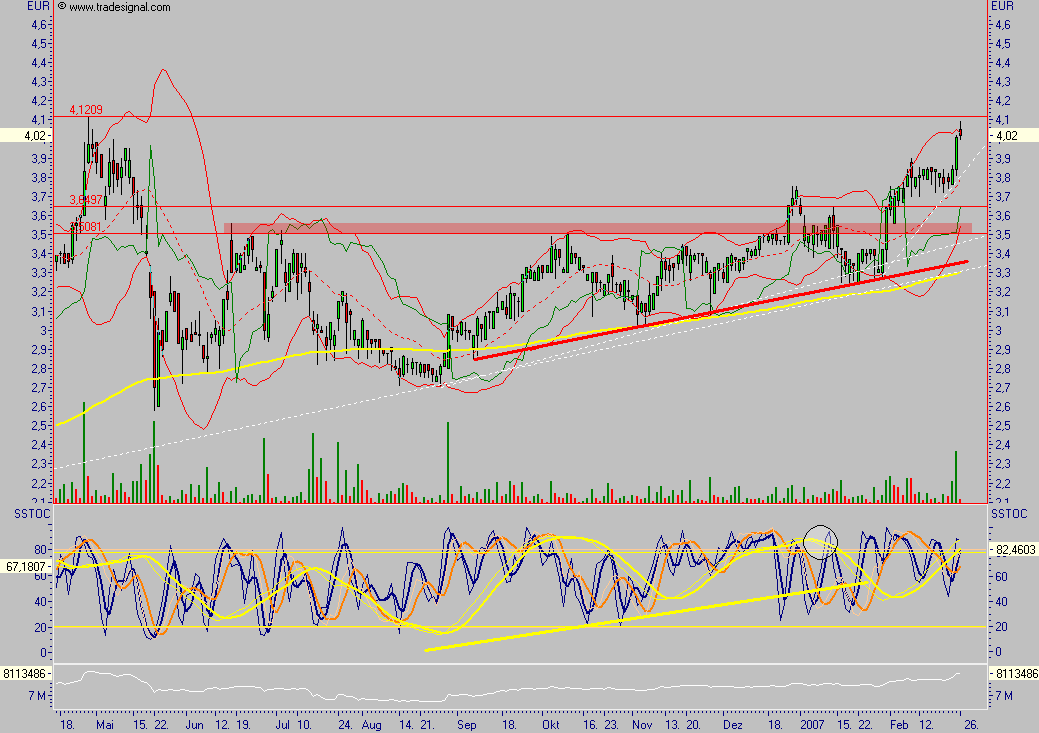This screenshot has height=733, width=1039.
Task: Select the 82,4603 stochastic value label
Action: coord(1015,549)
